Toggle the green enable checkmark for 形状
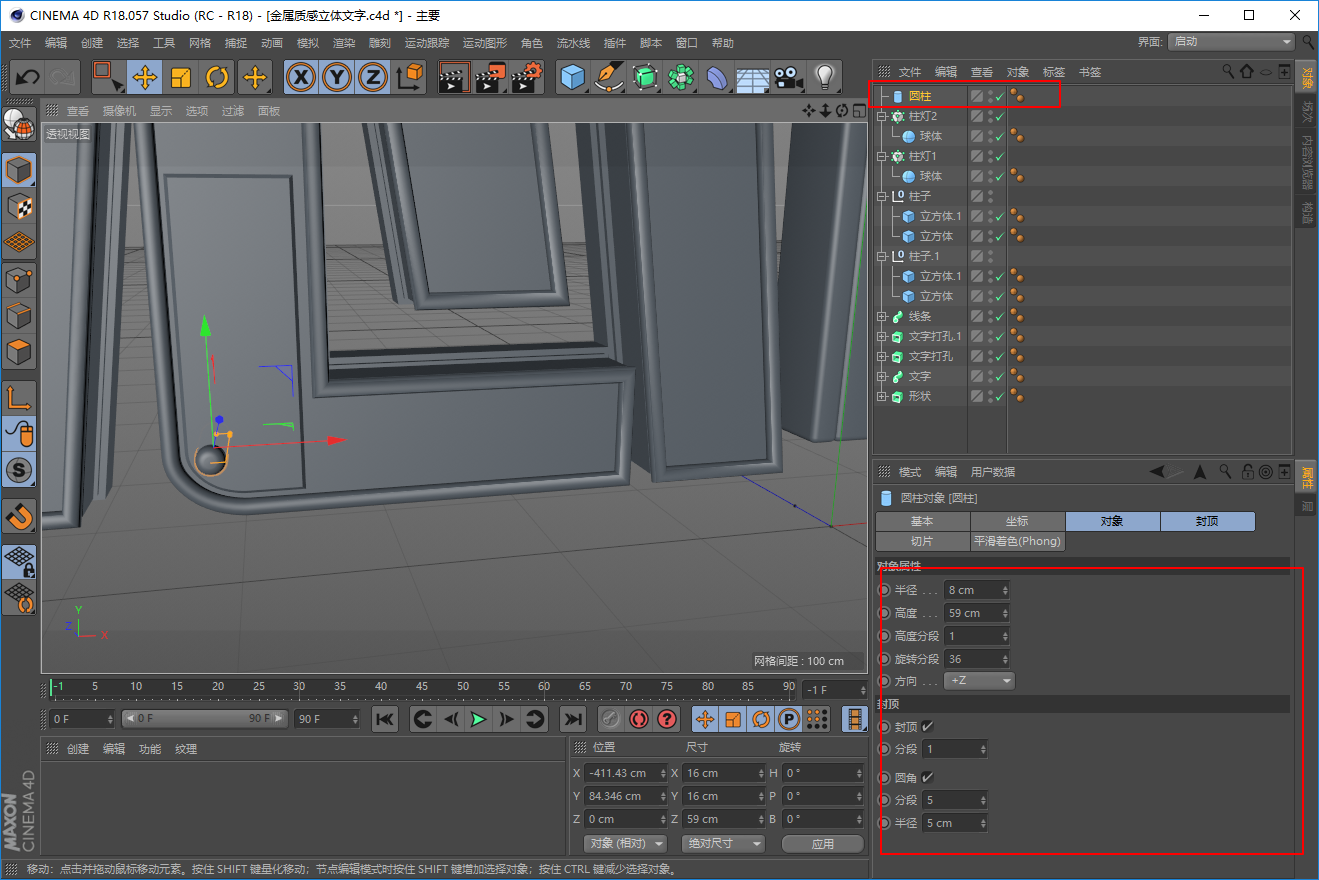 click(x=999, y=396)
